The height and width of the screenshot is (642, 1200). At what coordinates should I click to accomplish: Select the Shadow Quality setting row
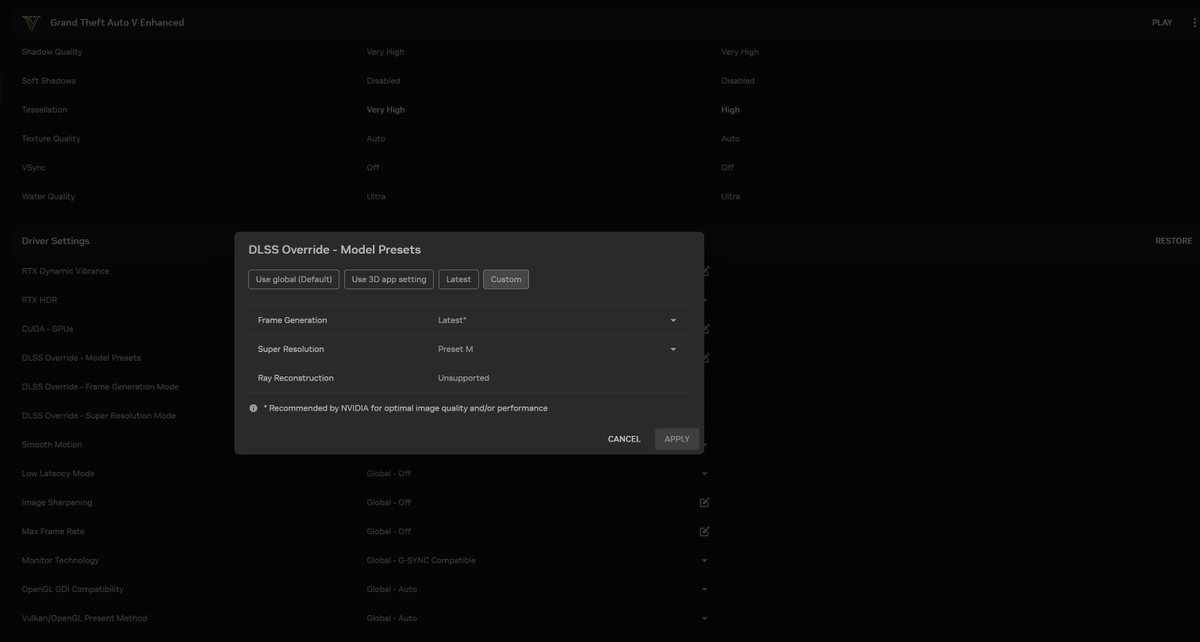tap(600, 52)
